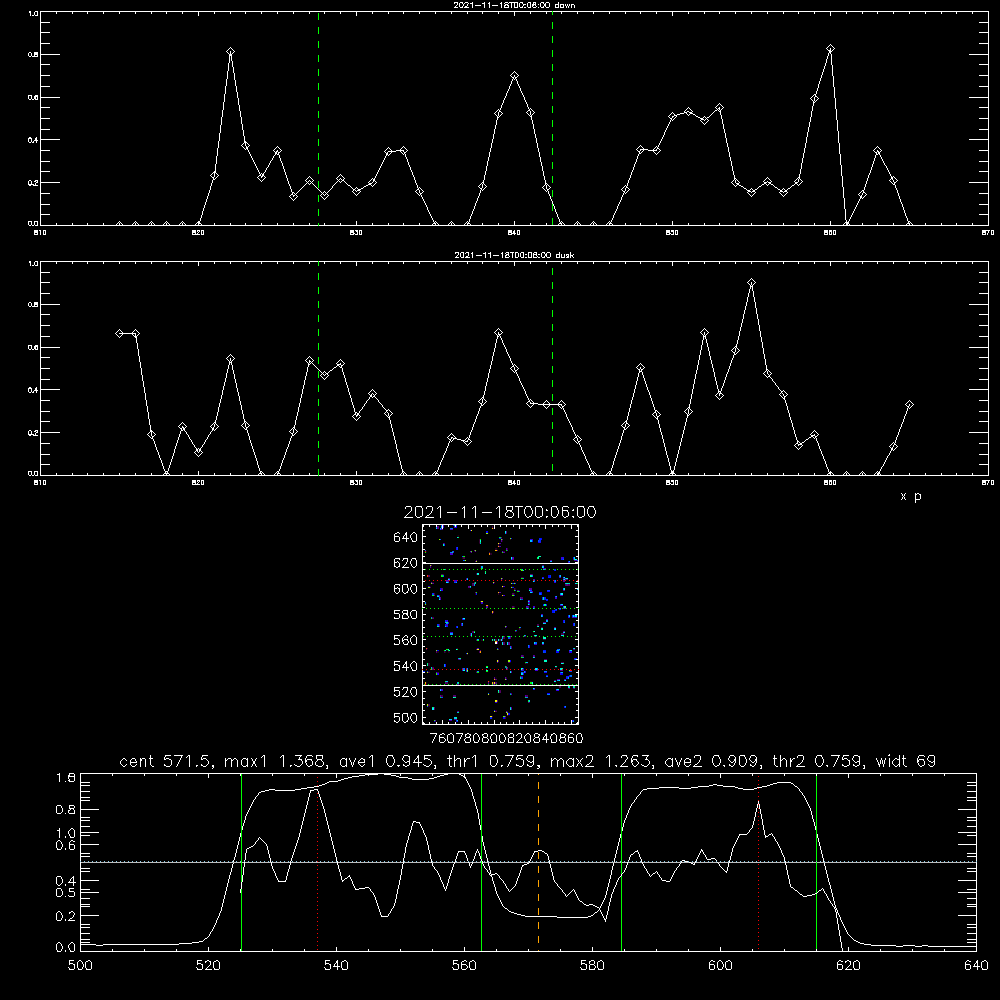This screenshot has width=1000, height=1000.
Task: Select the dusk plot title text
Action: pyautogui.click(x=514, y=255)
